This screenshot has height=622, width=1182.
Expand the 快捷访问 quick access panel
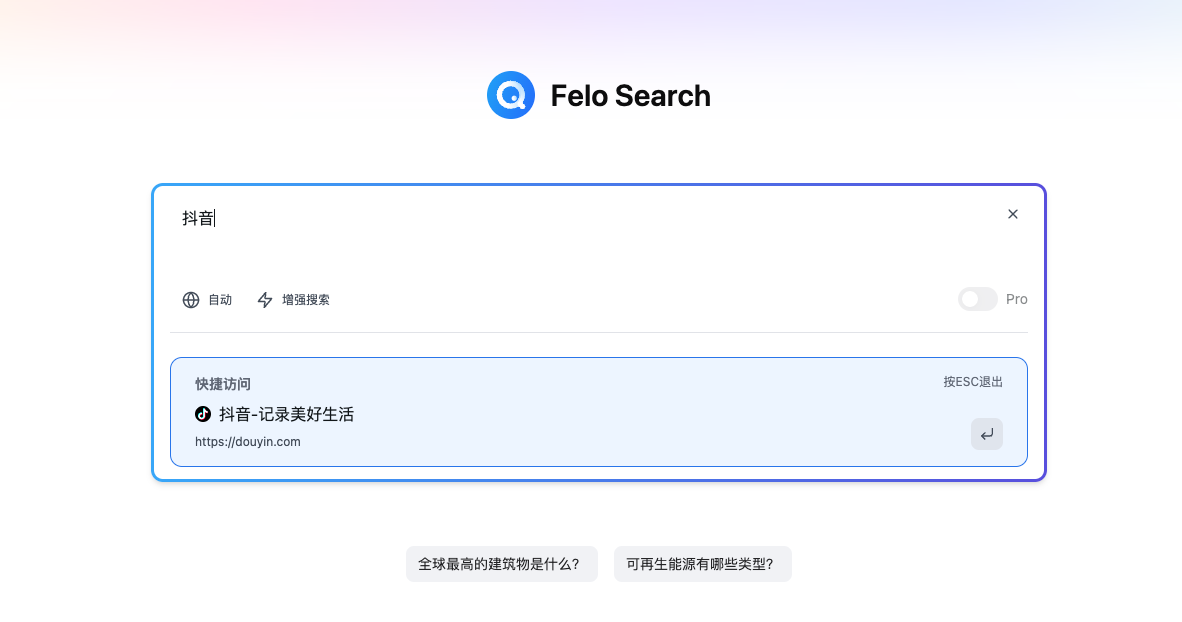pyautogui.click(x=222, y=383)
